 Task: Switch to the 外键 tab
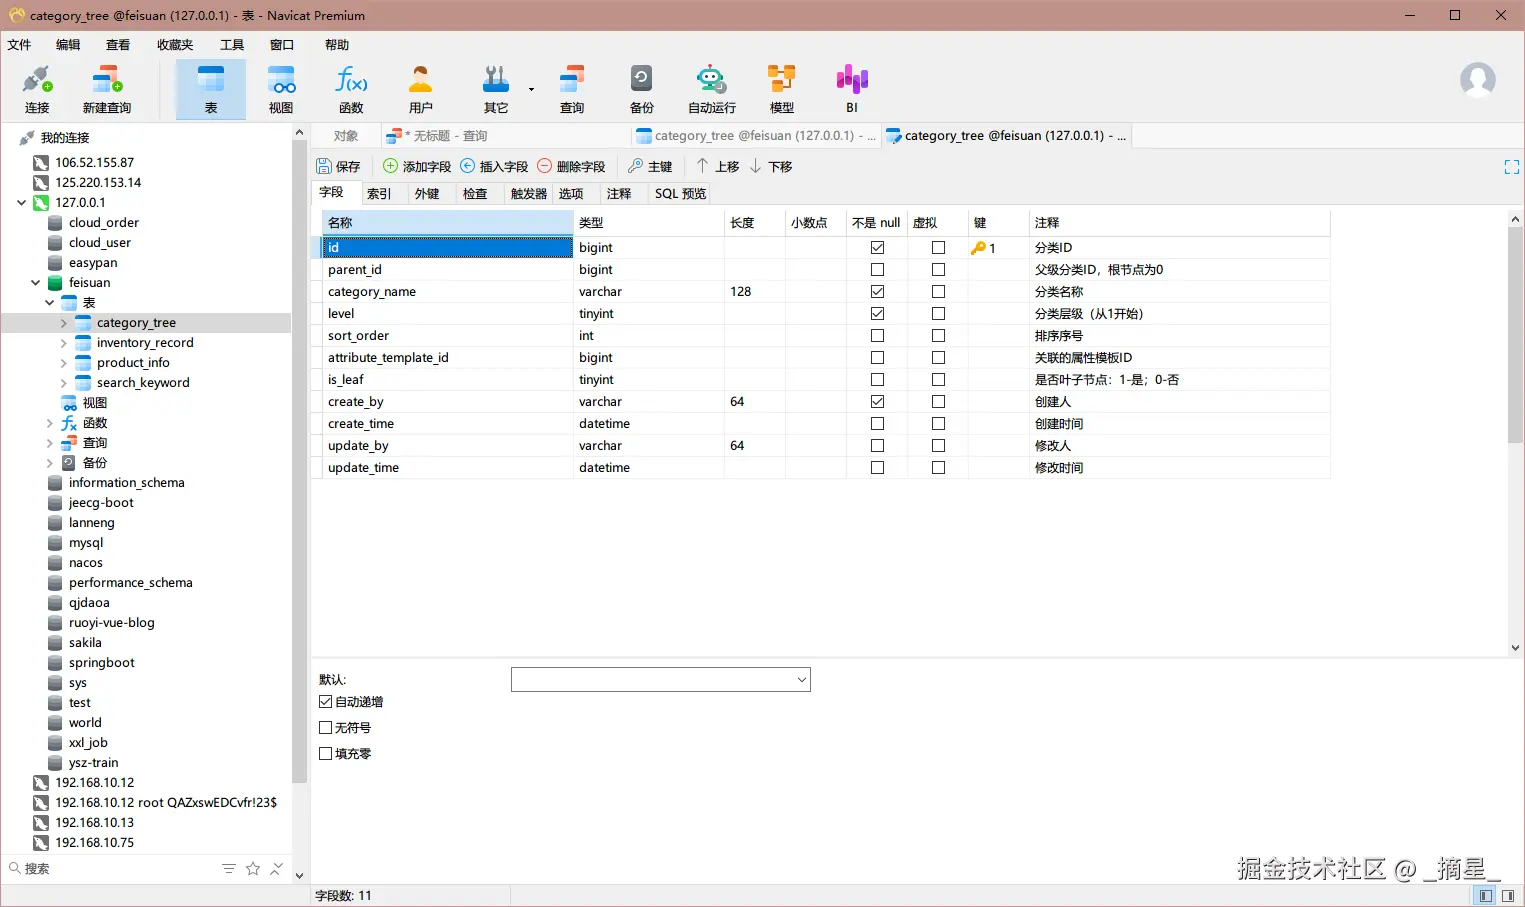click(x=427, y=194)
